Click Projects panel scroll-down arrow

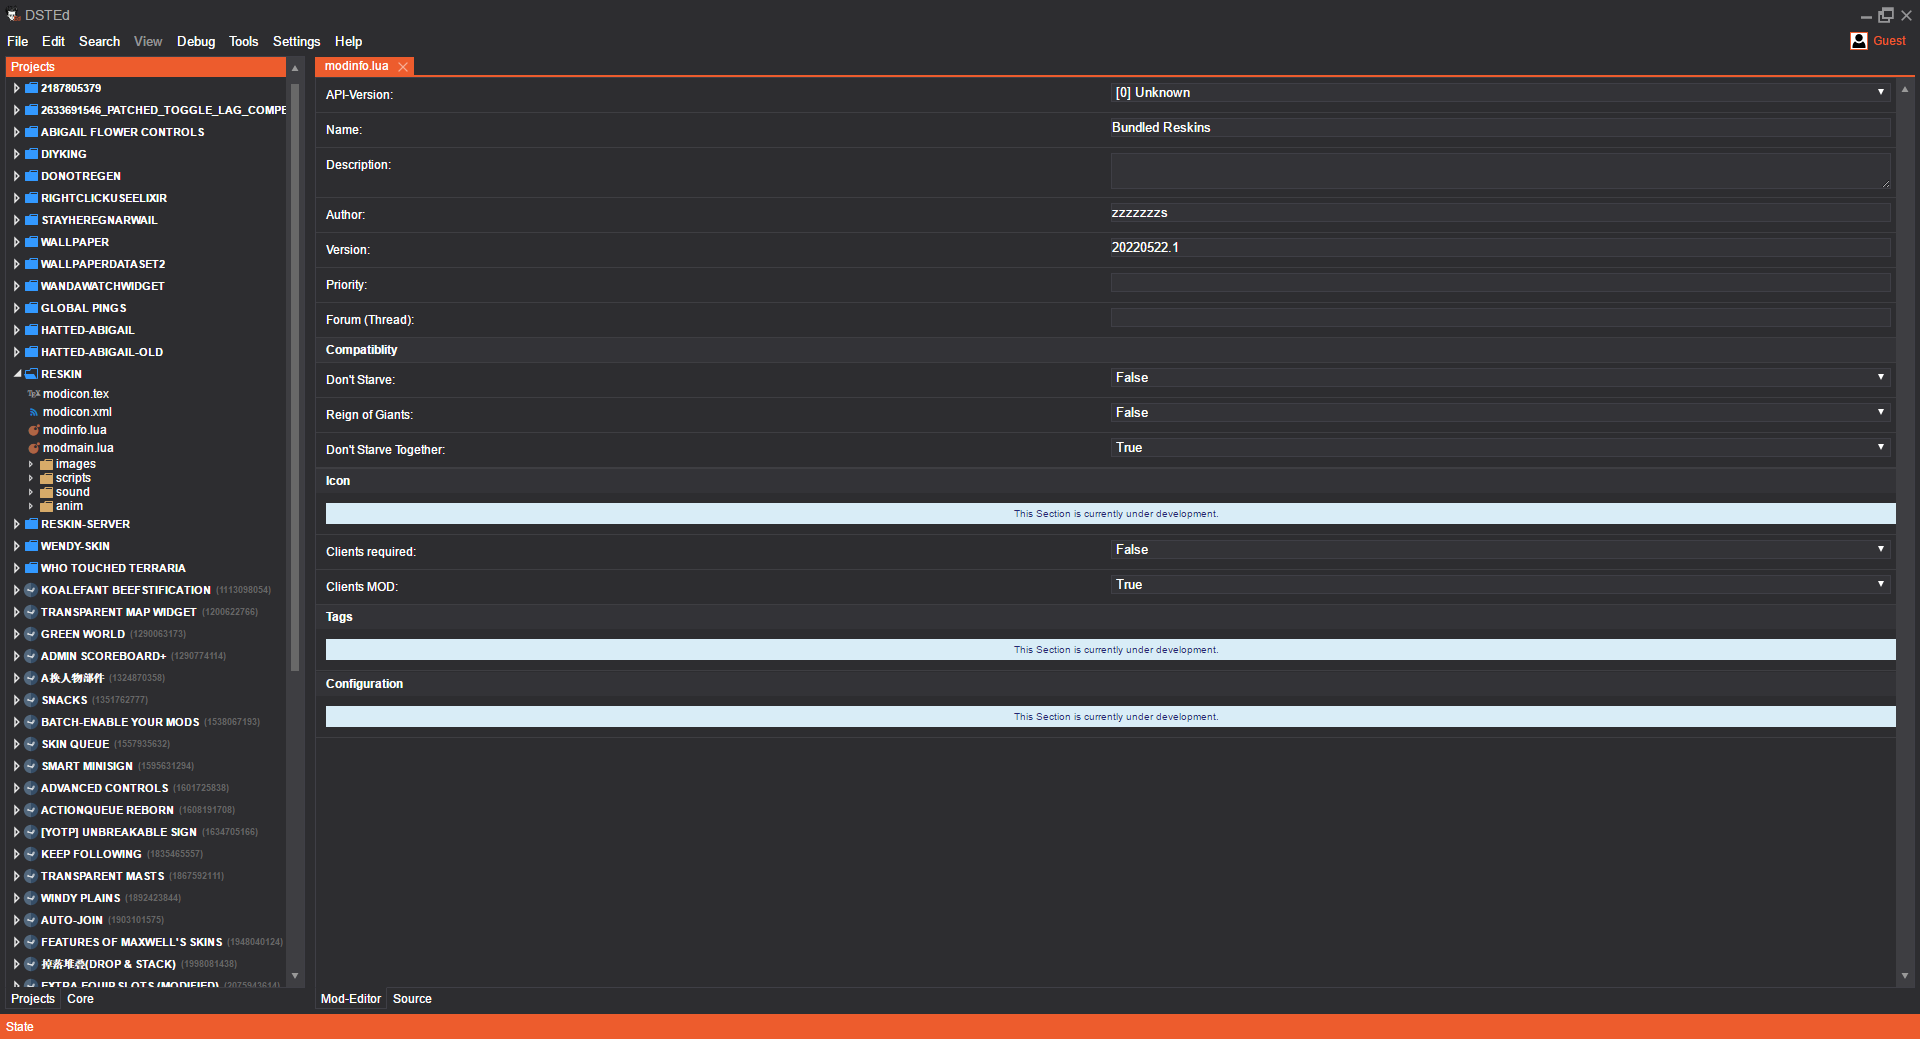295,976
